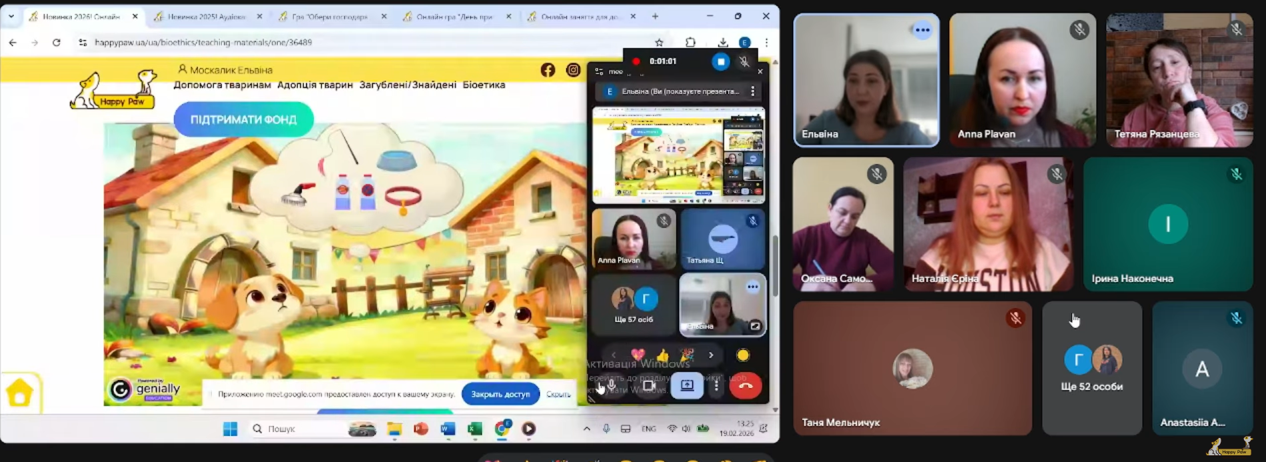Screen dimensions: 1266x462
Task: Open the Instagram icon link in header
Action: 573,70
